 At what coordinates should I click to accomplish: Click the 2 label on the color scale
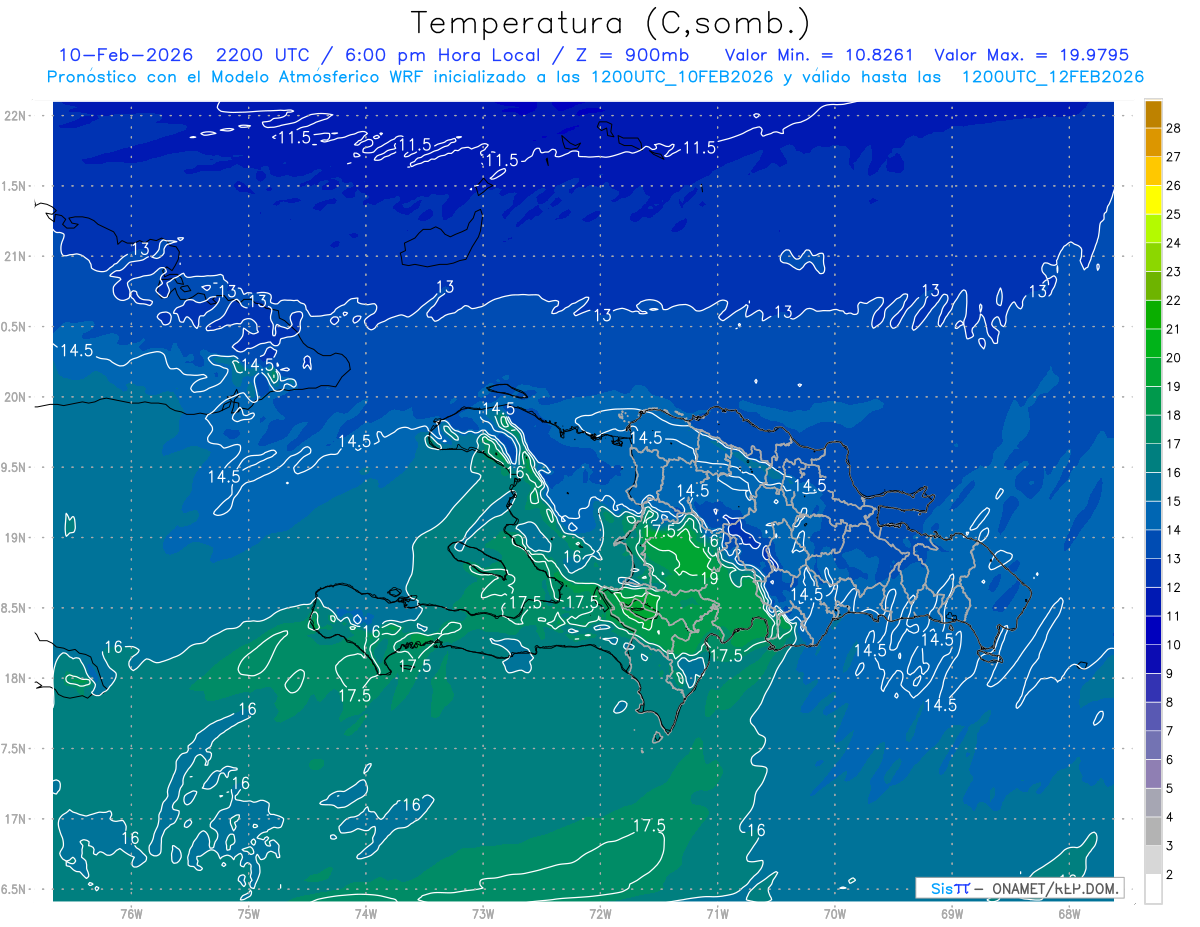click(x=1169, y=875)
